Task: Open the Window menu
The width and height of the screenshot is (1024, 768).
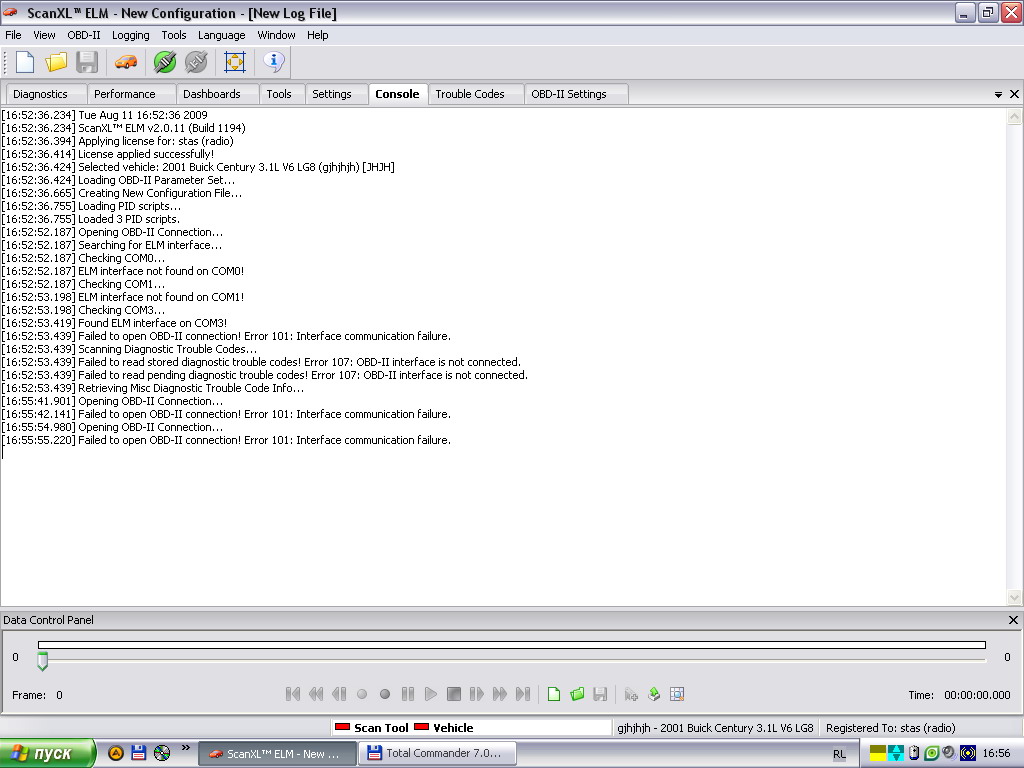Action: 276,35
